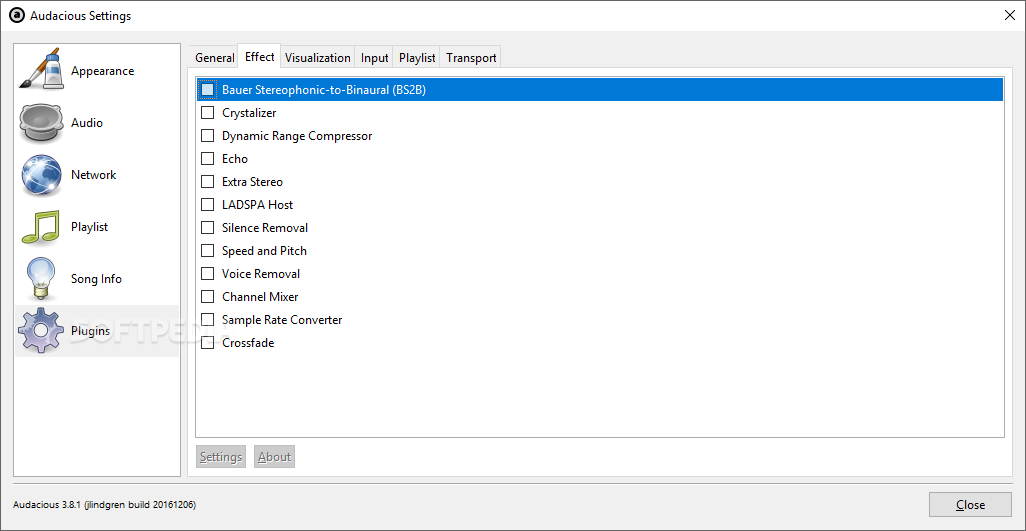The image size is (1026, 531).
Task: Click the Settings button
Action: [x=221, y=456]
